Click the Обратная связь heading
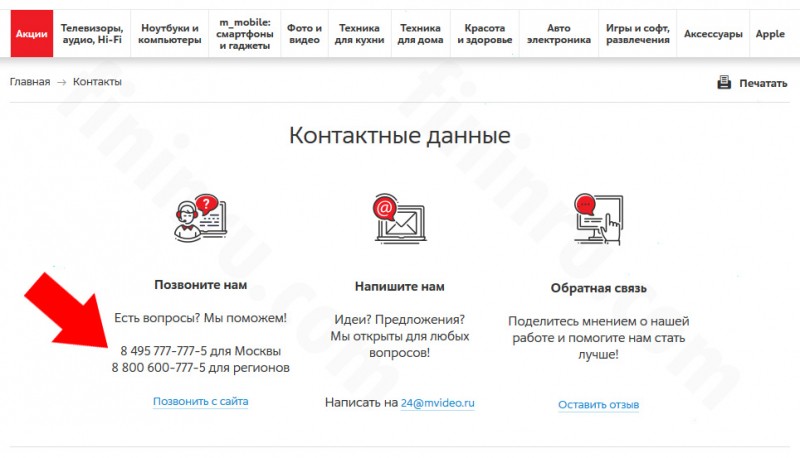Screen dimensions: 800x458 pyautogui.click(x=598, y=288)
